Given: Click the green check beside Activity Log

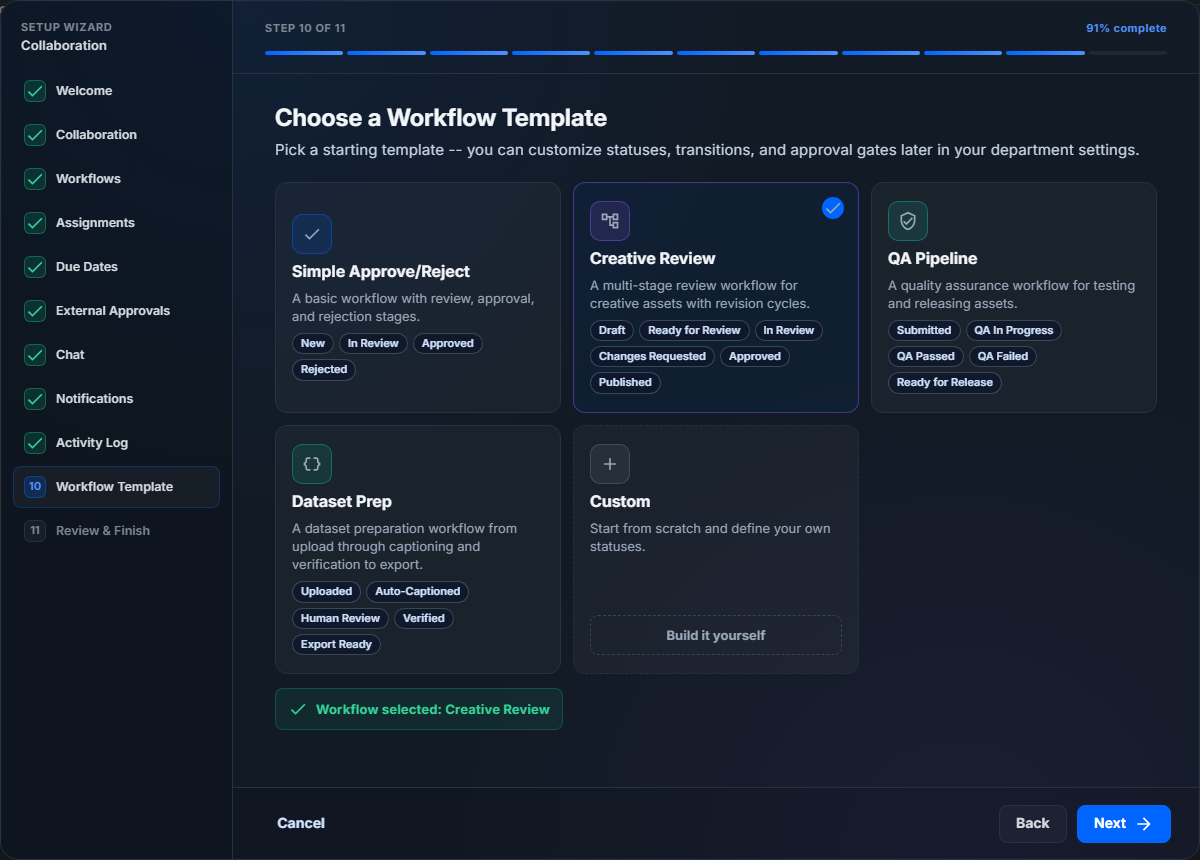Looking at the screenshot, I should coord(35,443).
